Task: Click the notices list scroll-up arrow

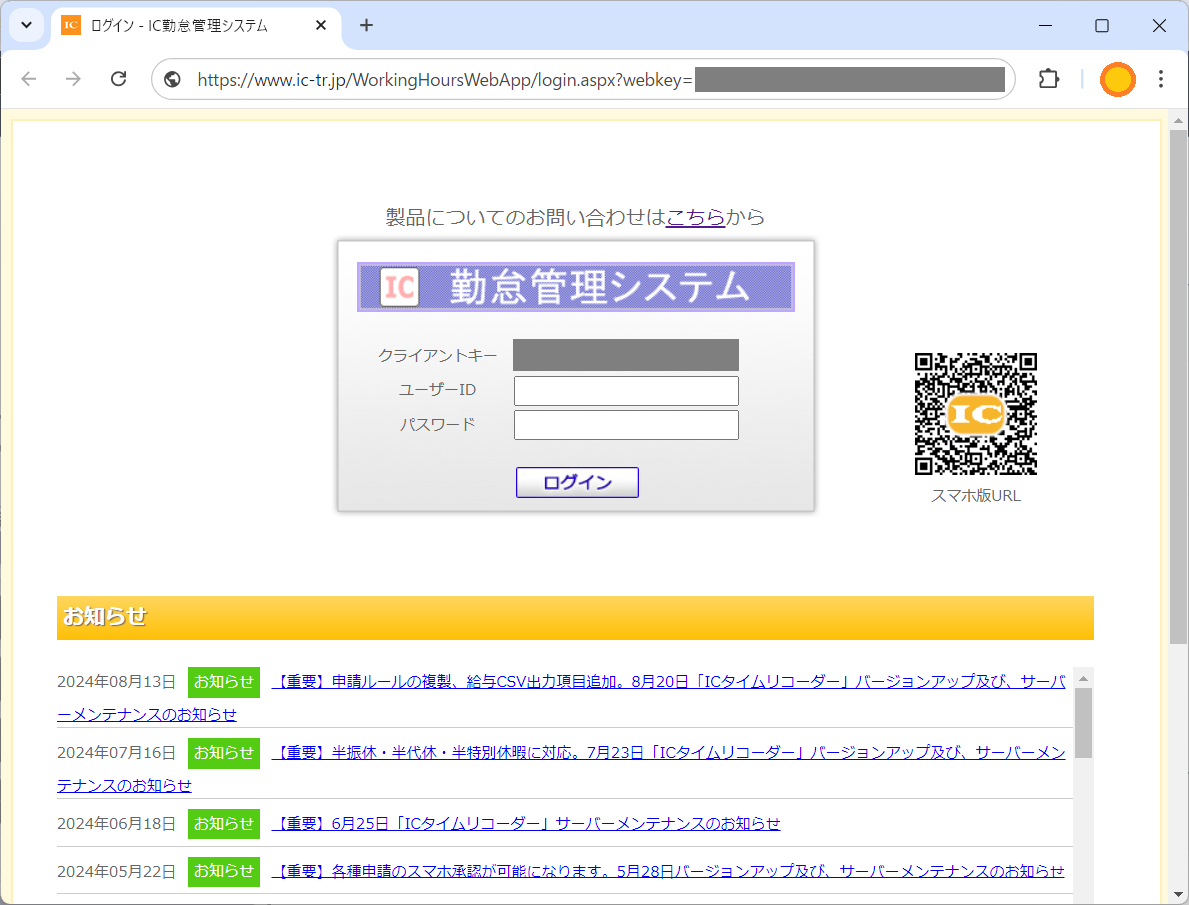Action: [1084, 678]
